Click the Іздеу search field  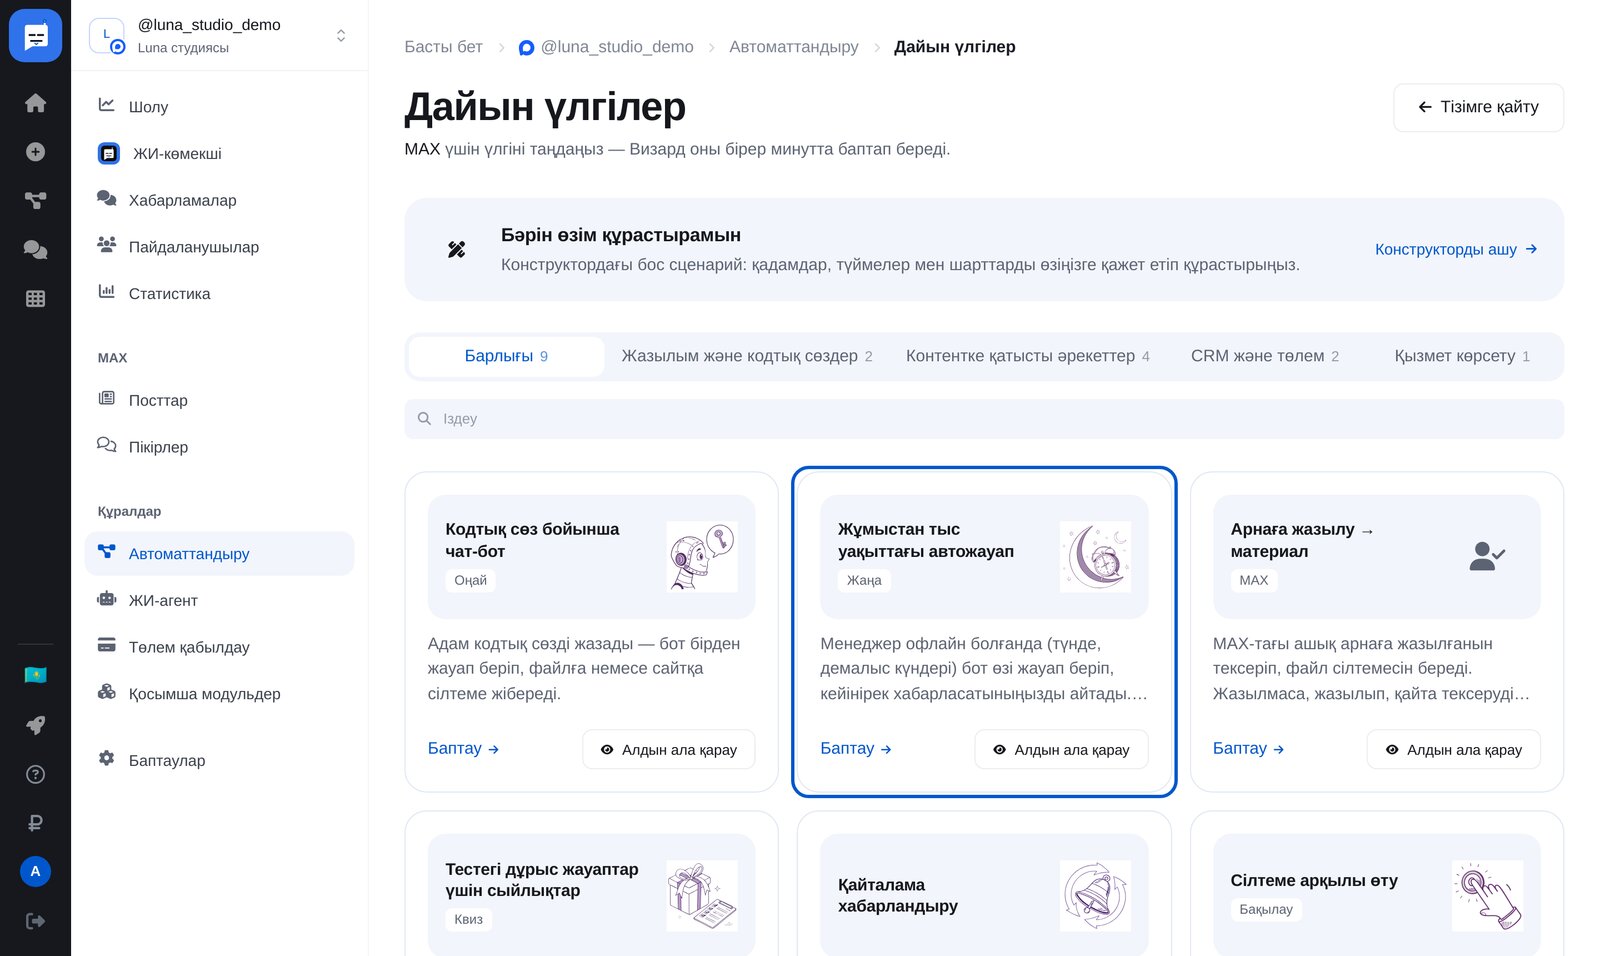(x=984, y=419)
